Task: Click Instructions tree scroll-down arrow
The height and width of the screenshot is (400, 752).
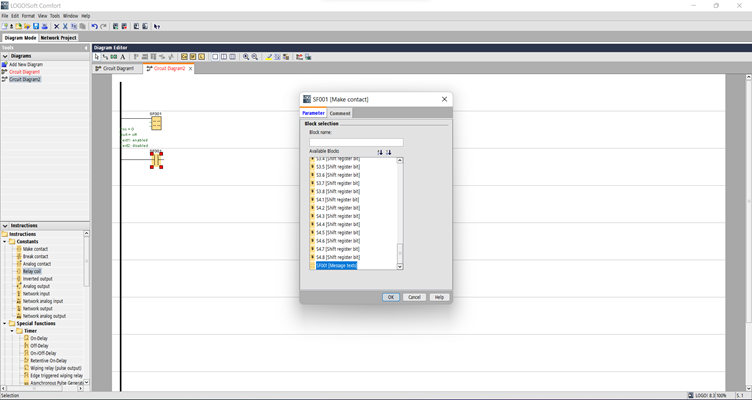Action: pos(86,382)
